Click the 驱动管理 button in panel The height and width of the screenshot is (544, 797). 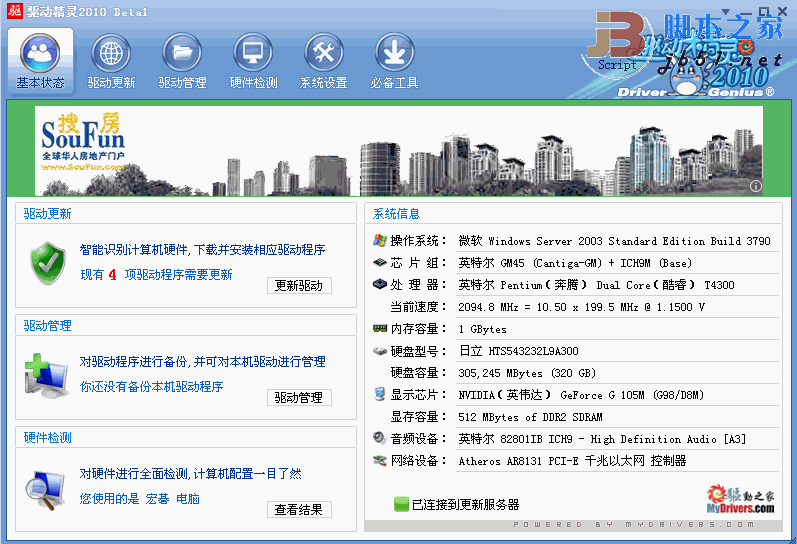[299, 397]
